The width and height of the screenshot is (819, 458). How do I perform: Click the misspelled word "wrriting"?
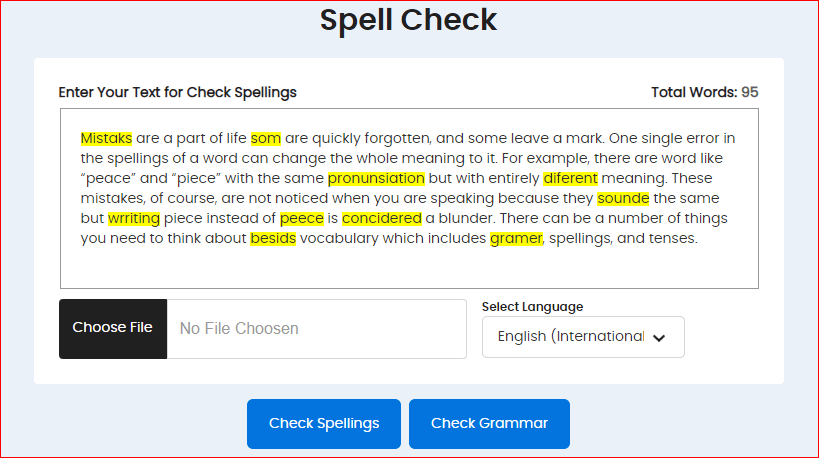[x=134, y=218]
